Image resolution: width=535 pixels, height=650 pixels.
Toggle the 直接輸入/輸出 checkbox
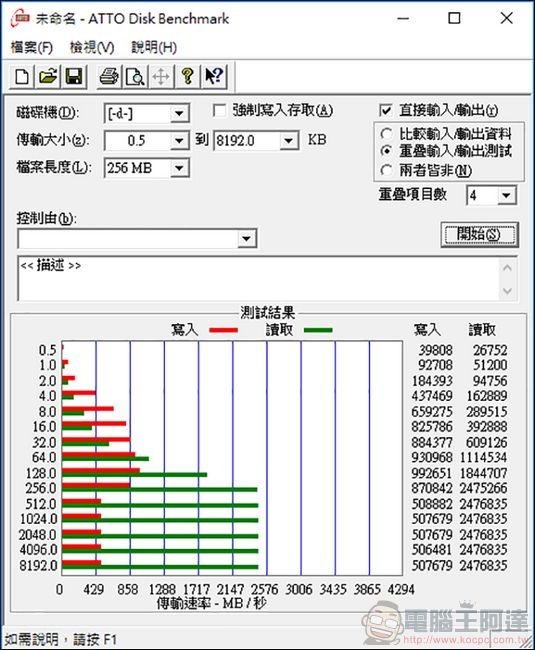[x=386, y=110]
